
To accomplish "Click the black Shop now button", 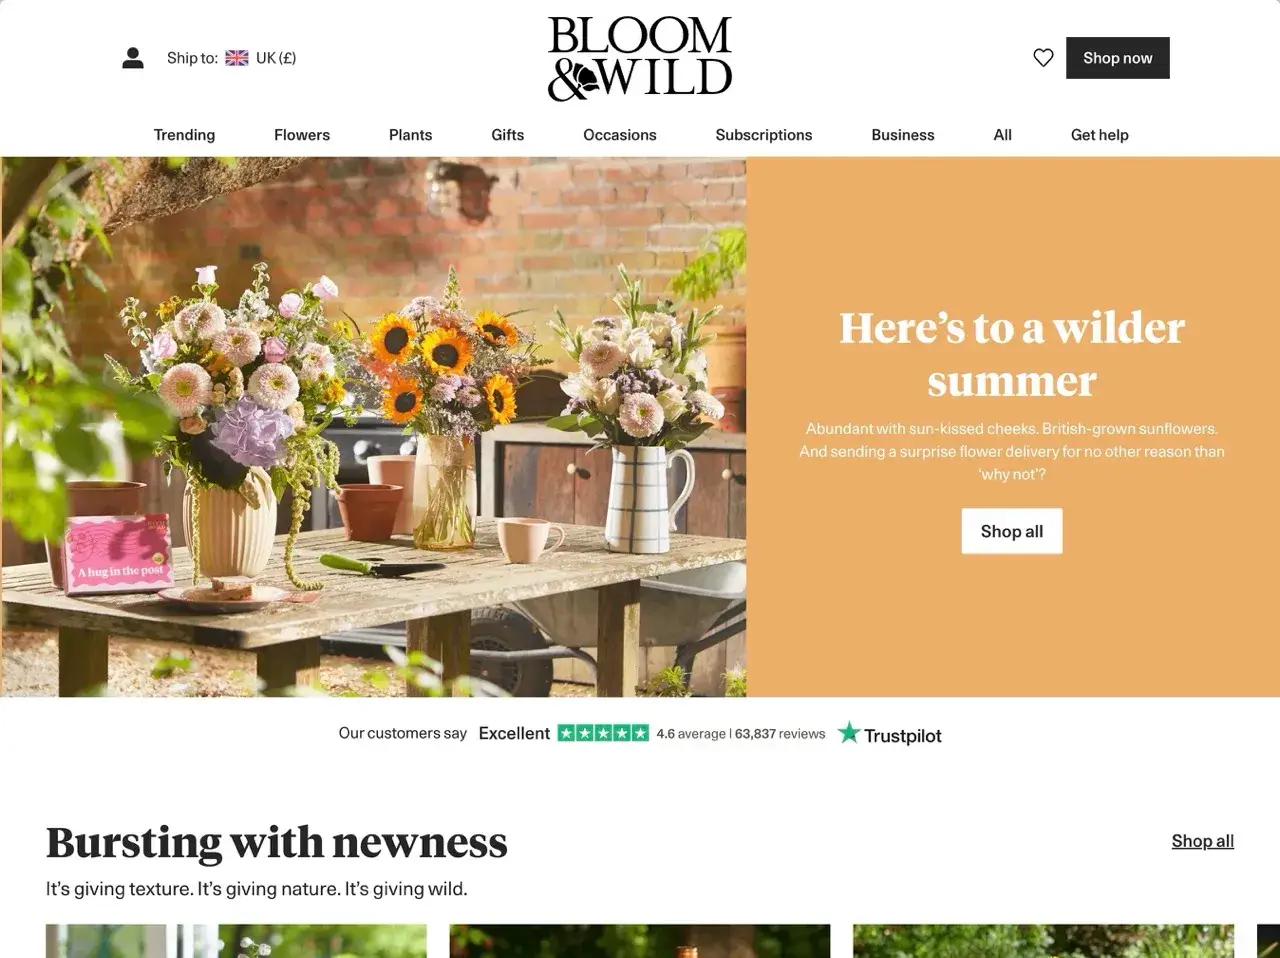I will click(x=1118, y=58).
